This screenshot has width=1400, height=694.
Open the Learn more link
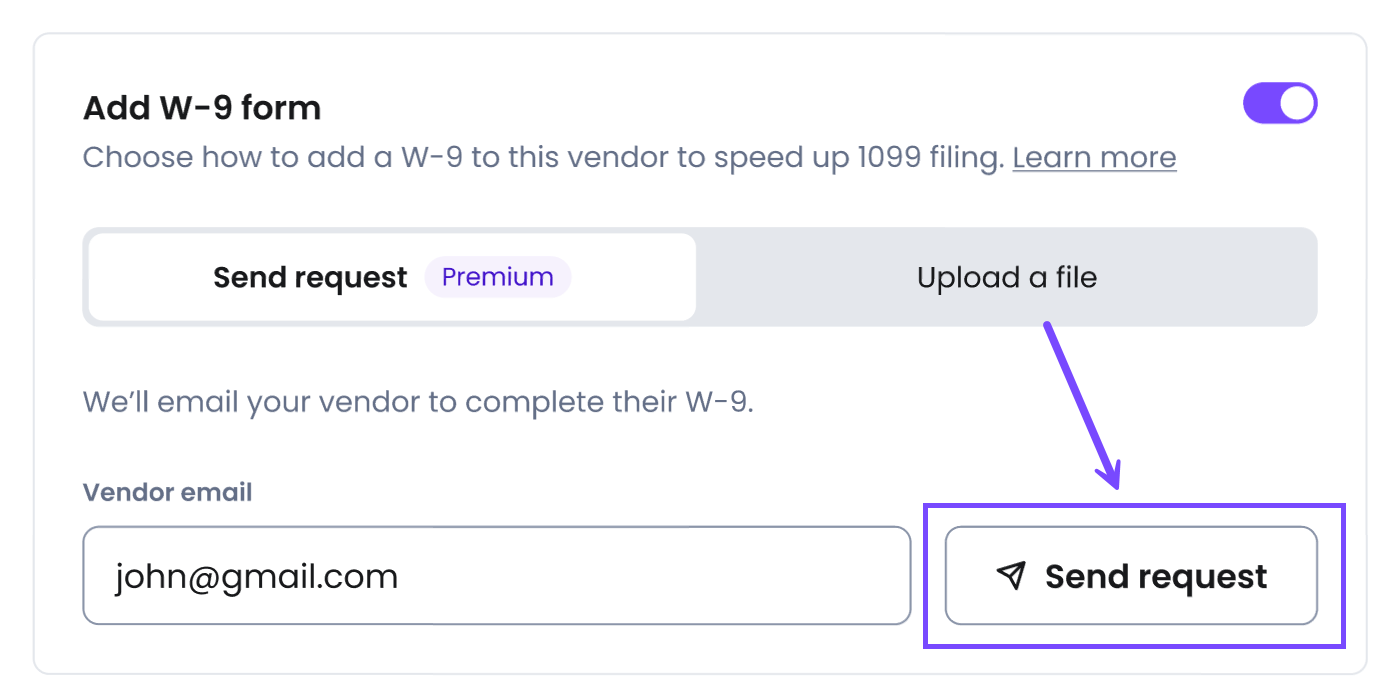[x=1094, y=158]
